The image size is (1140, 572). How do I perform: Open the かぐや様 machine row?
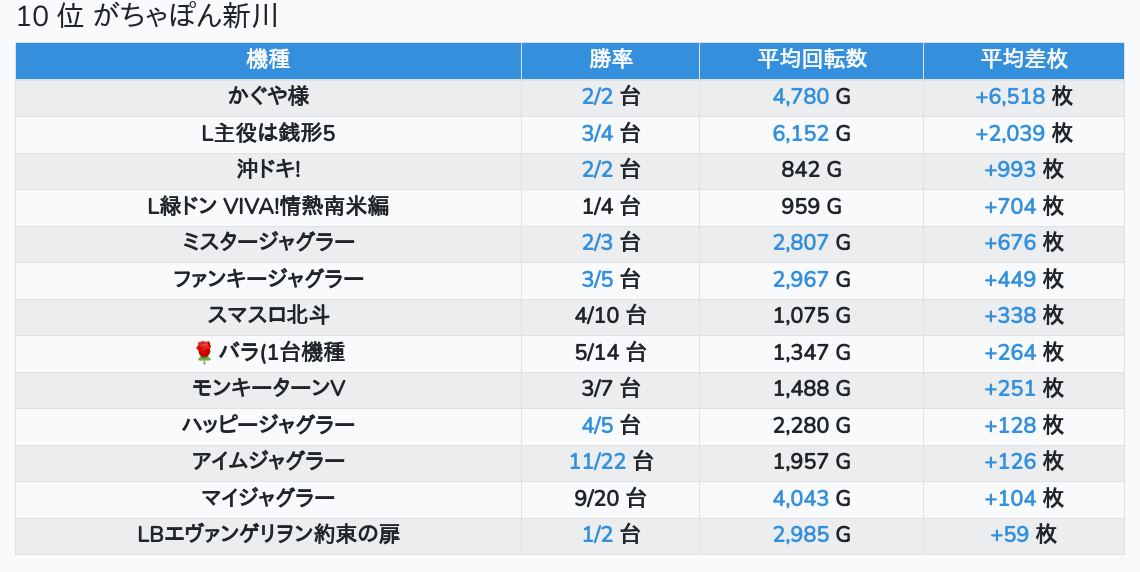point(268,97)
